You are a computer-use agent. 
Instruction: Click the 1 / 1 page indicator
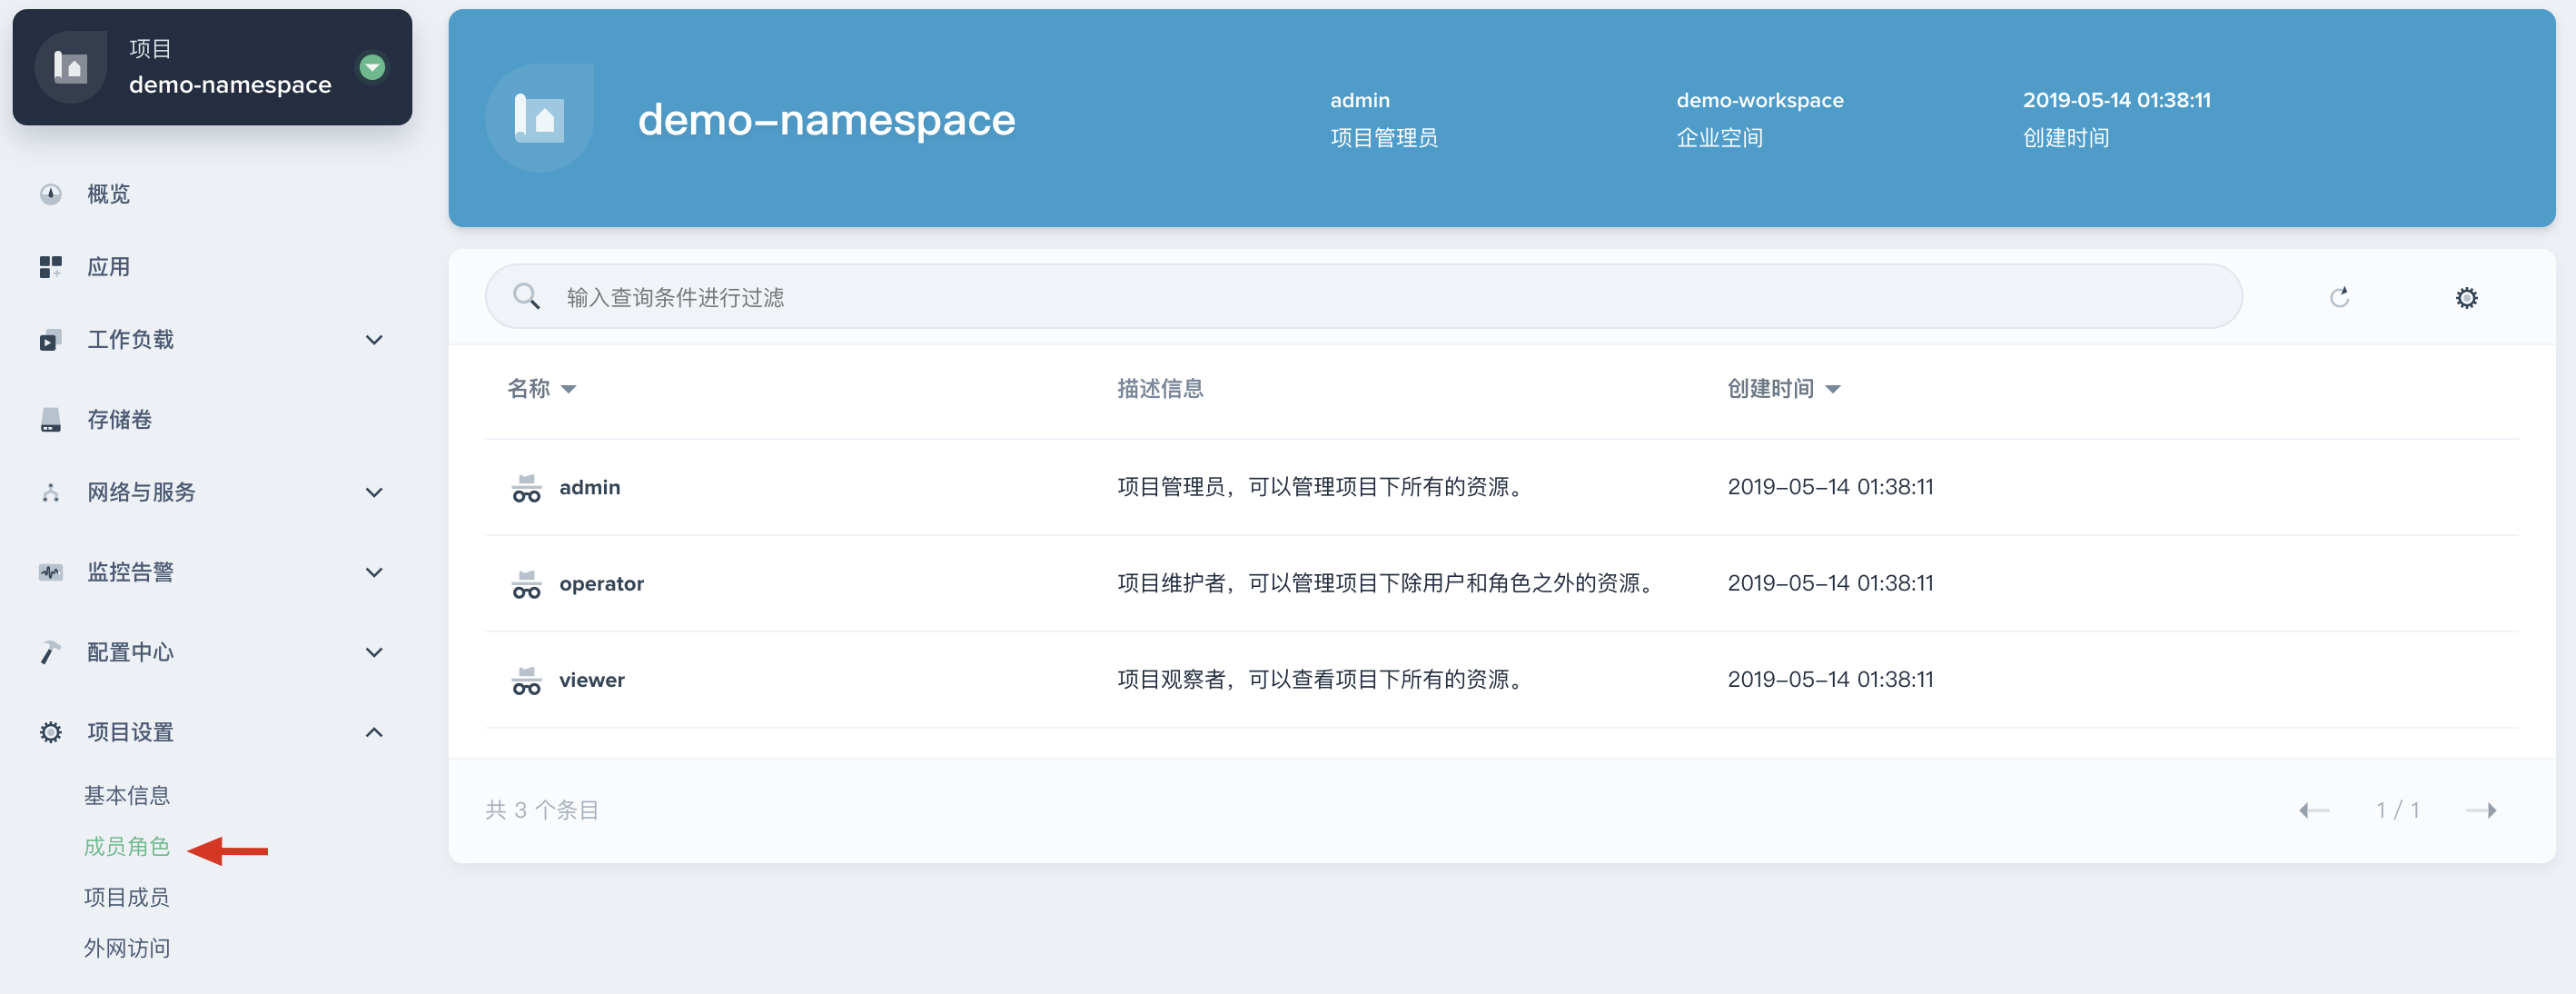click(2397, 810)
